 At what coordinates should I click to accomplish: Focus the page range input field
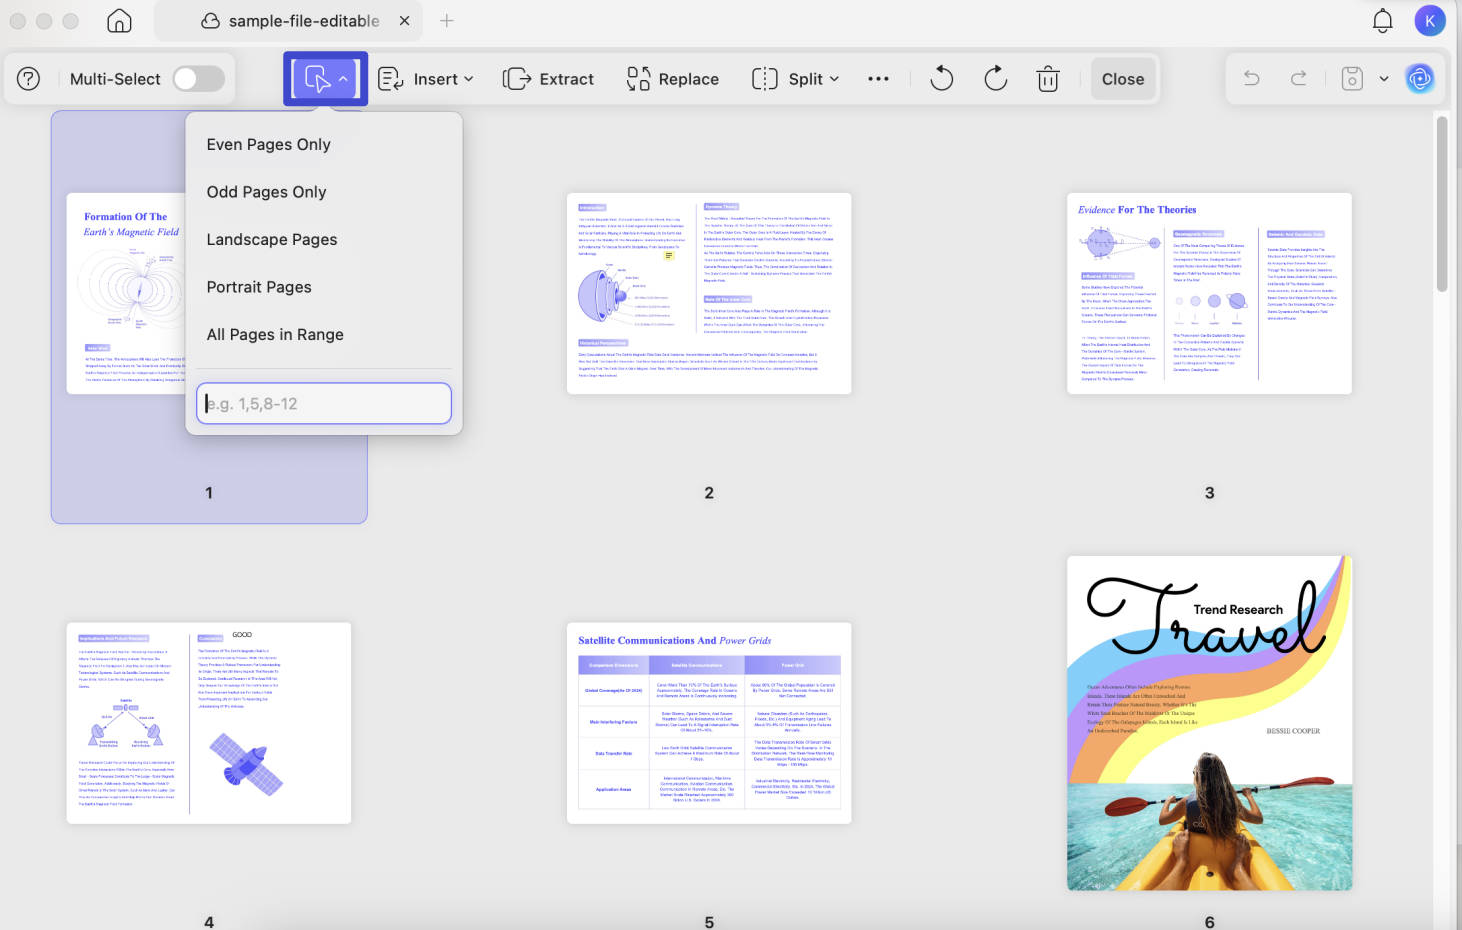pyautogui.click(x=324, y=404)
